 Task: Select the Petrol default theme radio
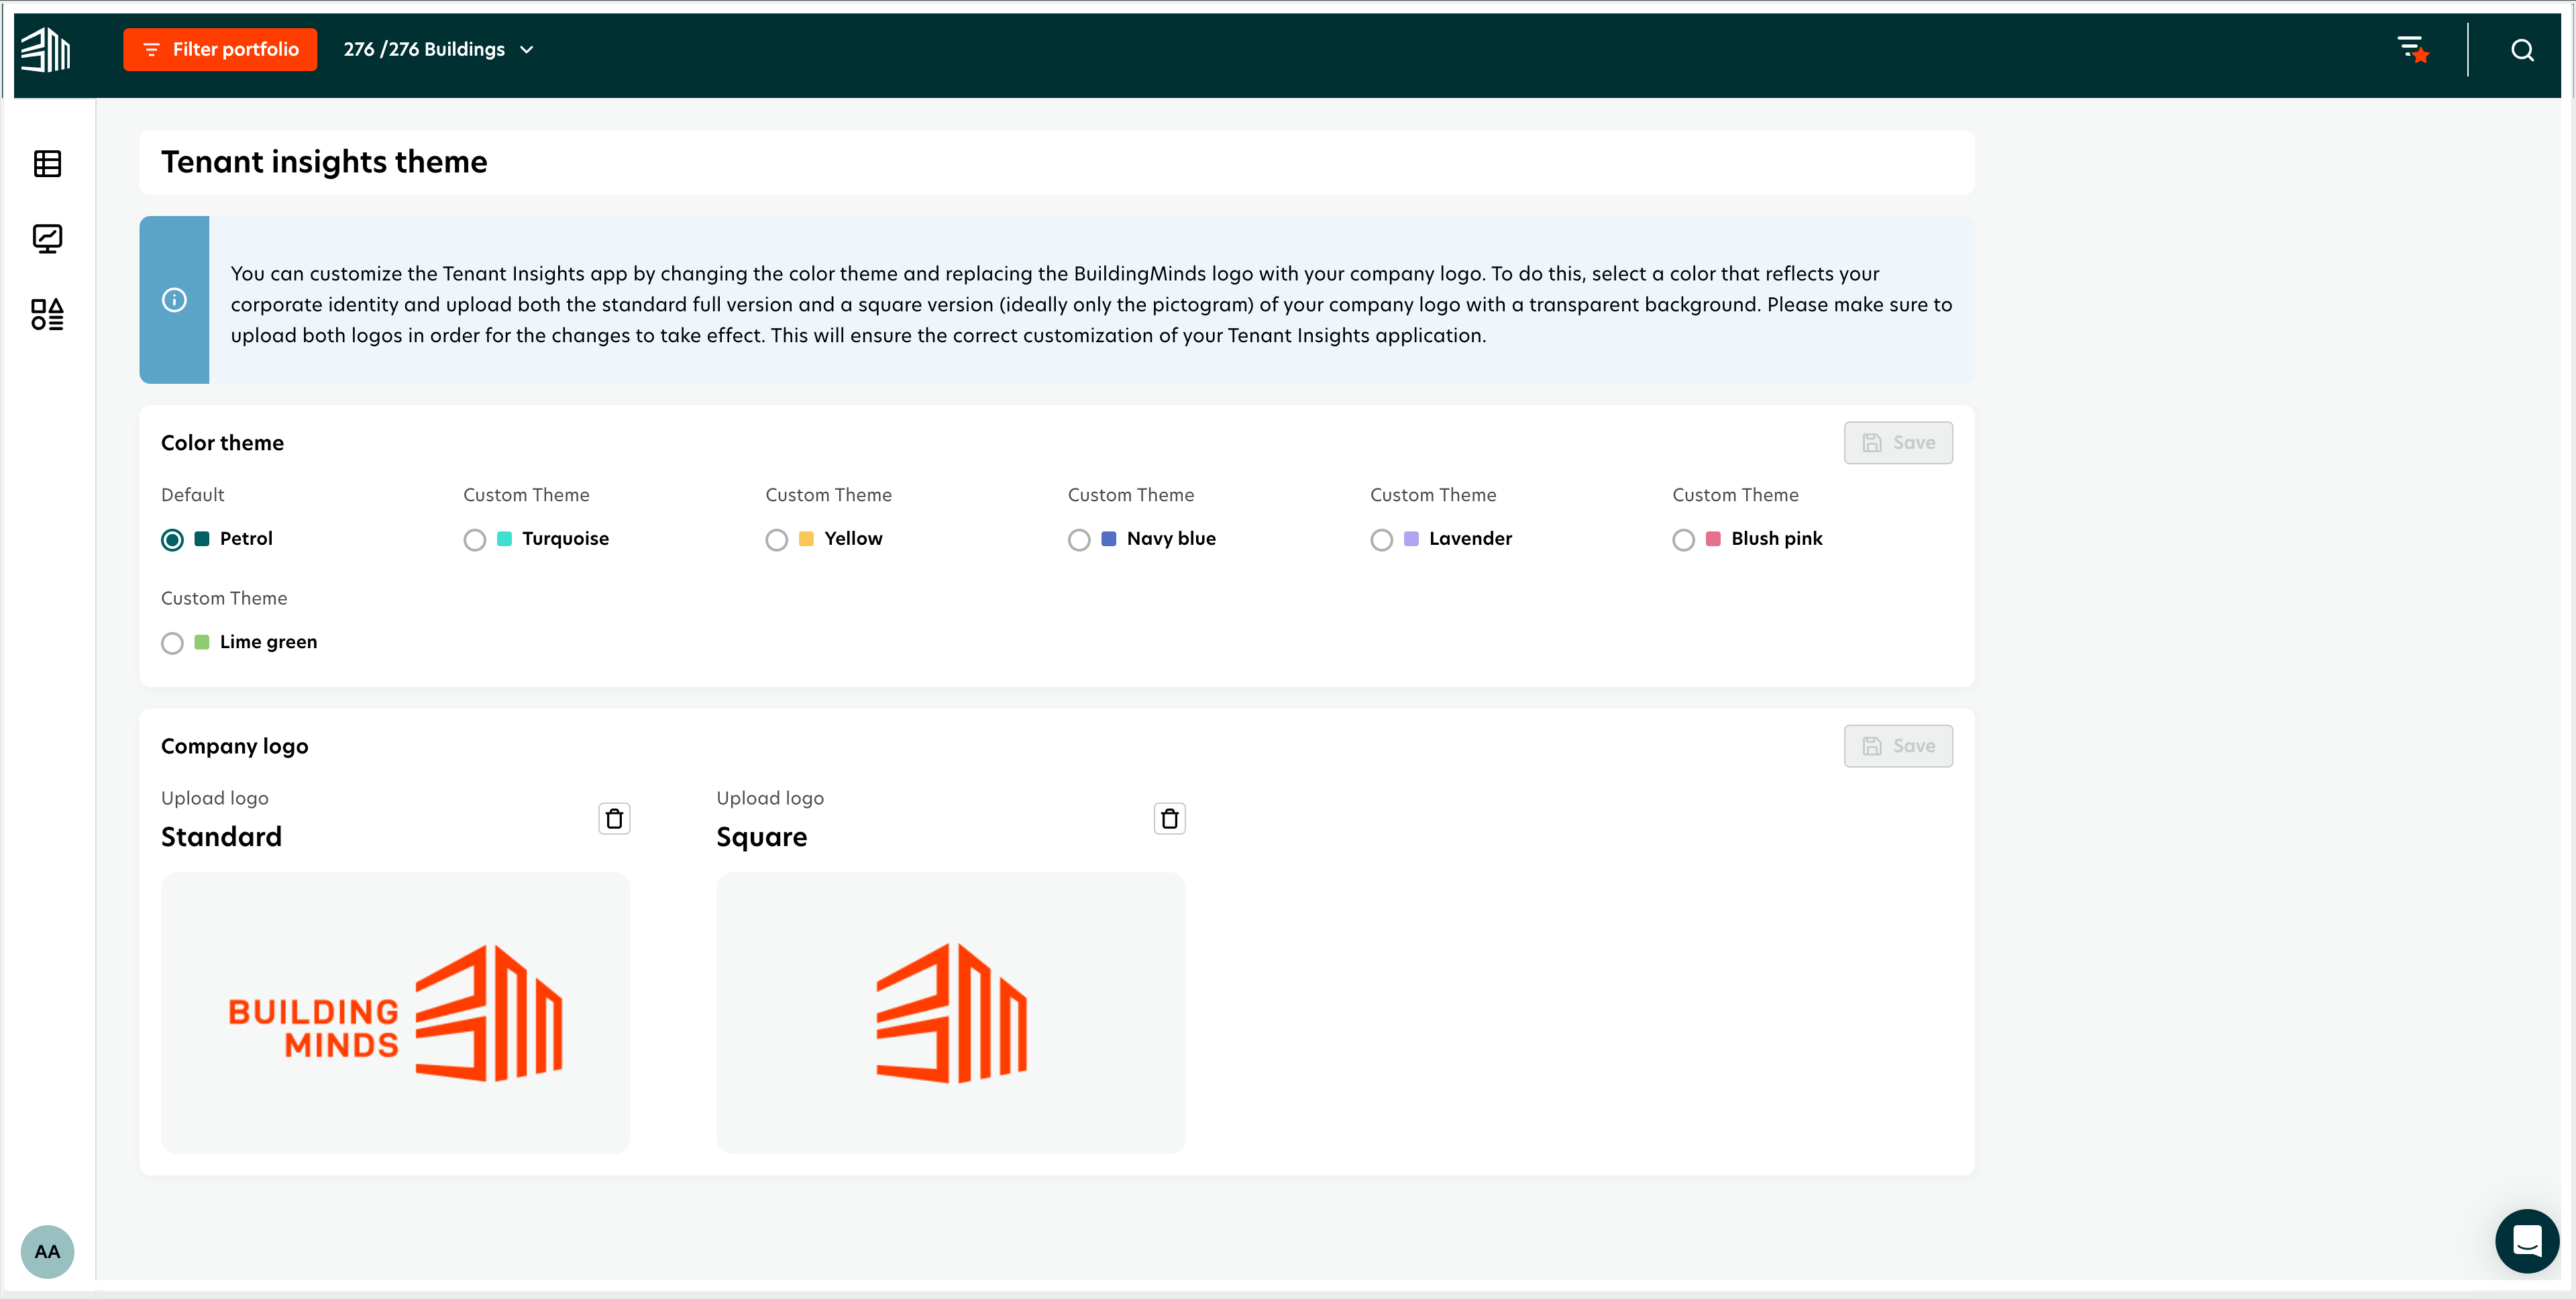[x=172, y=540]
